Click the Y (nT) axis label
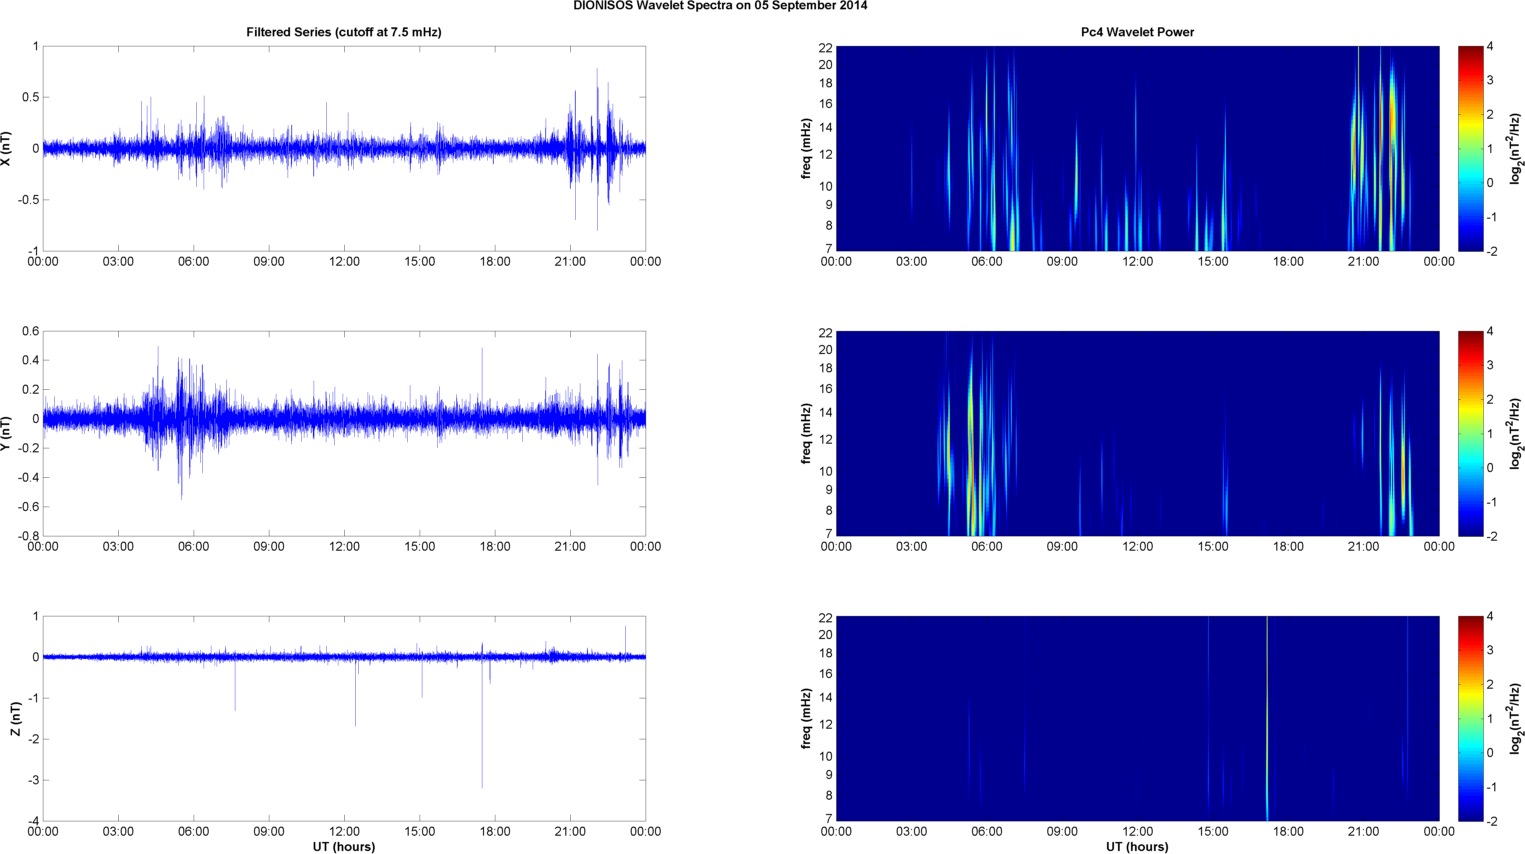This screenshot has height=854, width=1525. (x=8, y=433)
